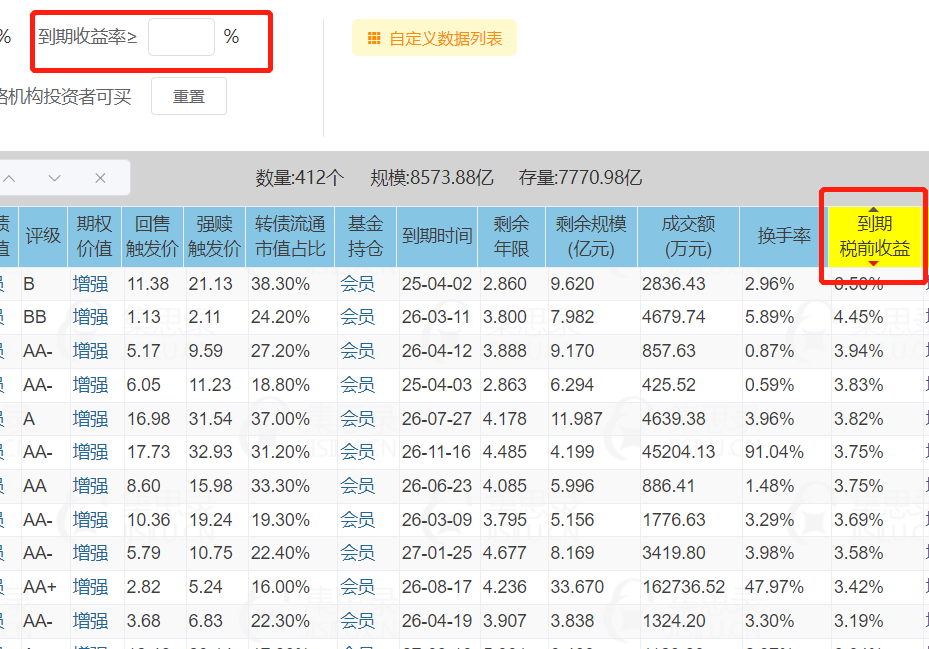Viewport: 929px width, 649px height.
Task: Sort by 成交额(万元) column header
Action: pos(688,236)
